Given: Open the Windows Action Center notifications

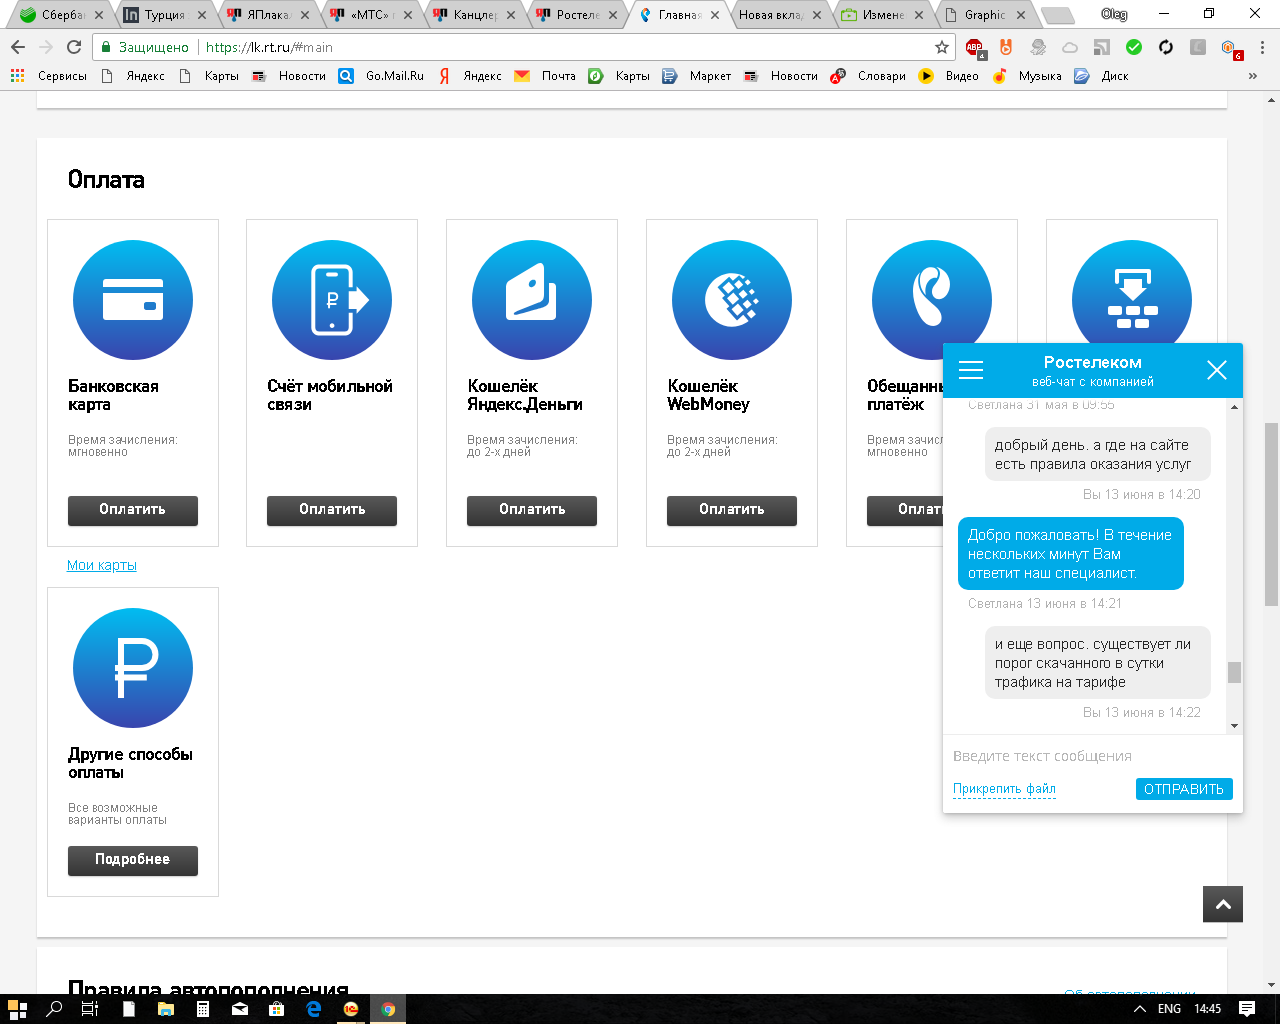Looking at the screenshot, I should click(1247, 1009).
